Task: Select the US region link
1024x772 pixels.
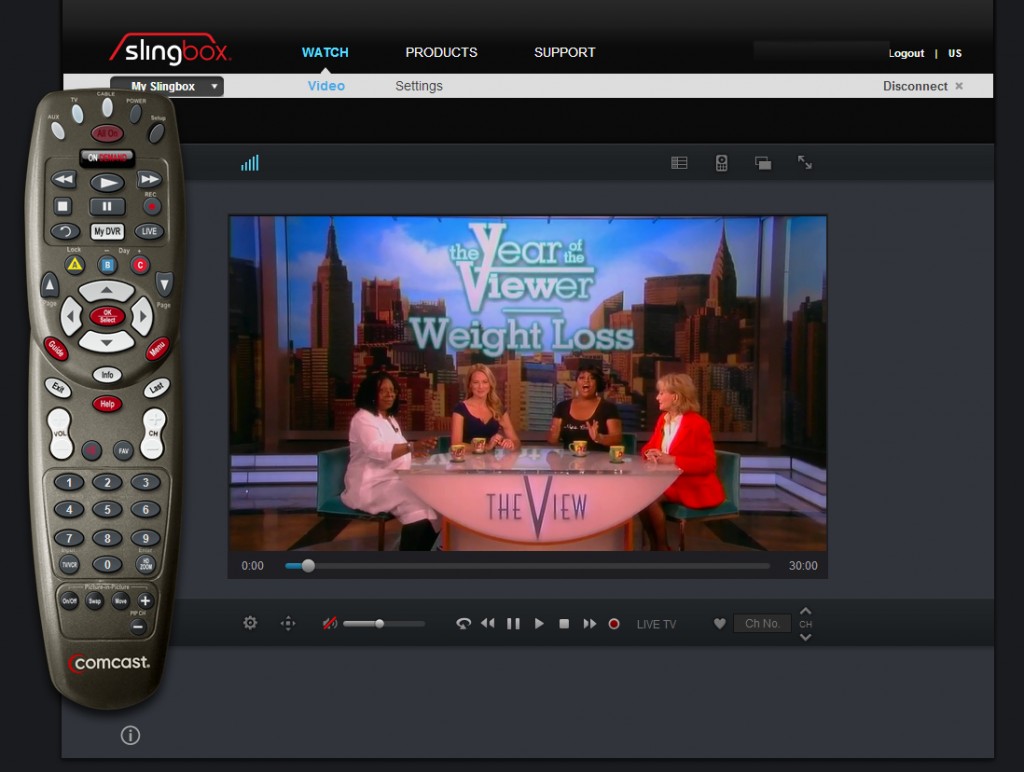Action: click(x=955, y=53)
